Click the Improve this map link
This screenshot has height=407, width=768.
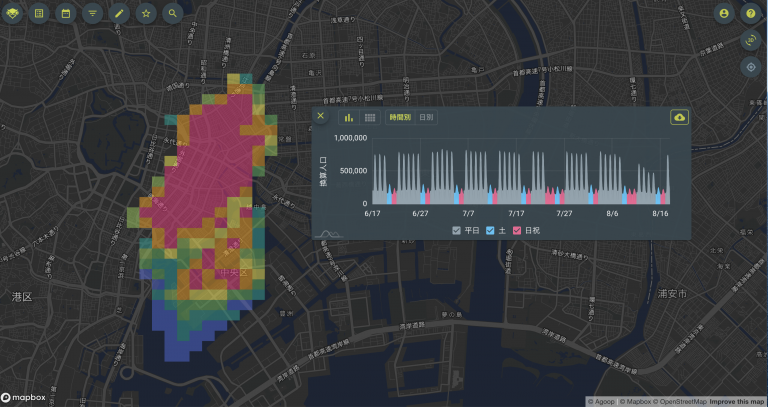tap(737, 401)
